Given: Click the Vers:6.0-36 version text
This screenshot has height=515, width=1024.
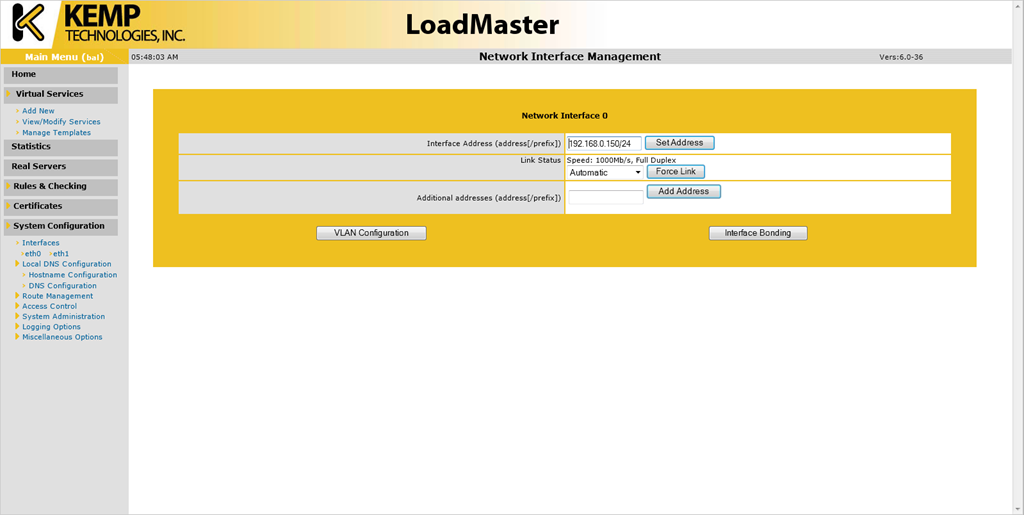Looking at the screenshot, I should tap(901, 57).
